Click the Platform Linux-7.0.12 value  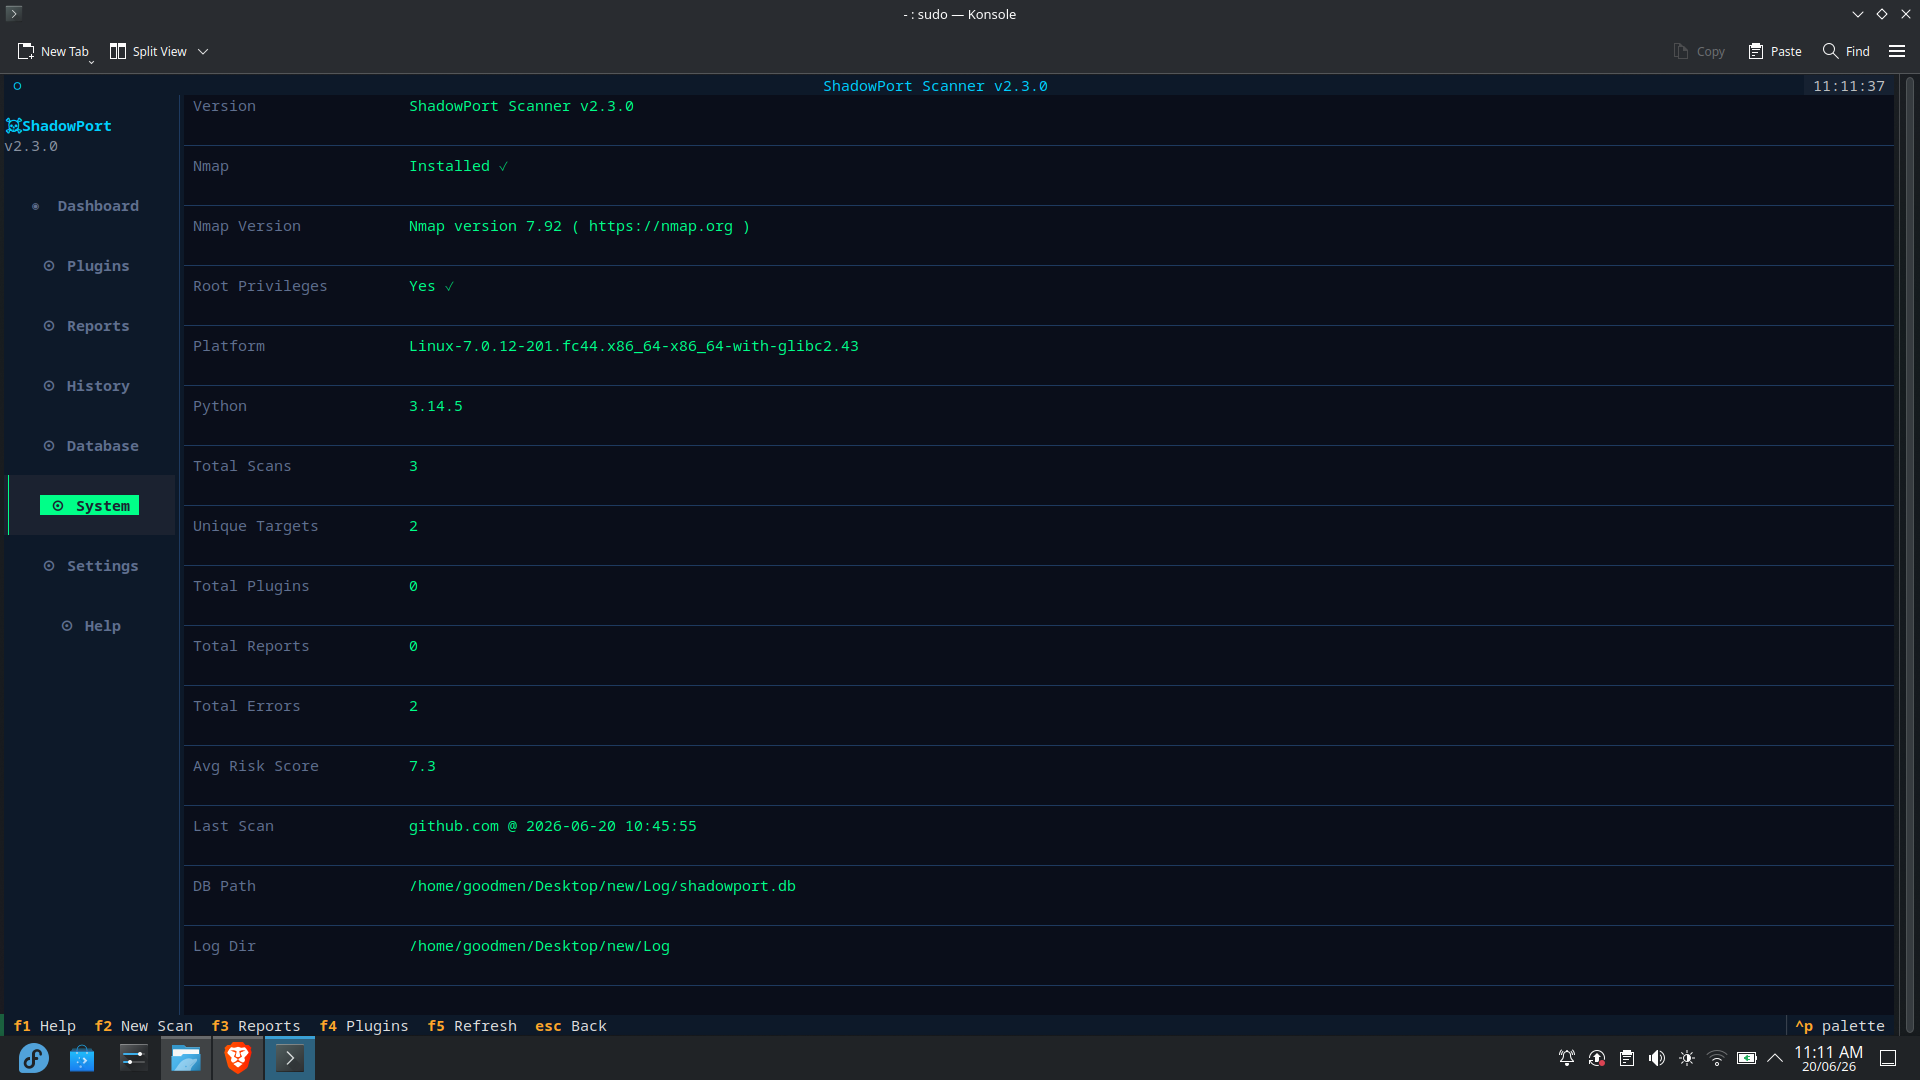coord(633,346)
